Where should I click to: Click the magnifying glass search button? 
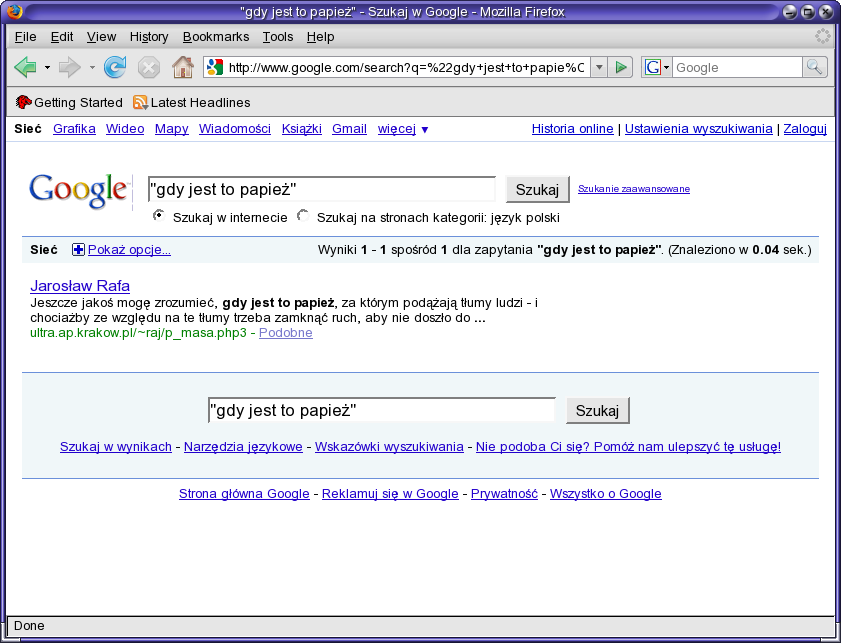(x=814, y=68)
